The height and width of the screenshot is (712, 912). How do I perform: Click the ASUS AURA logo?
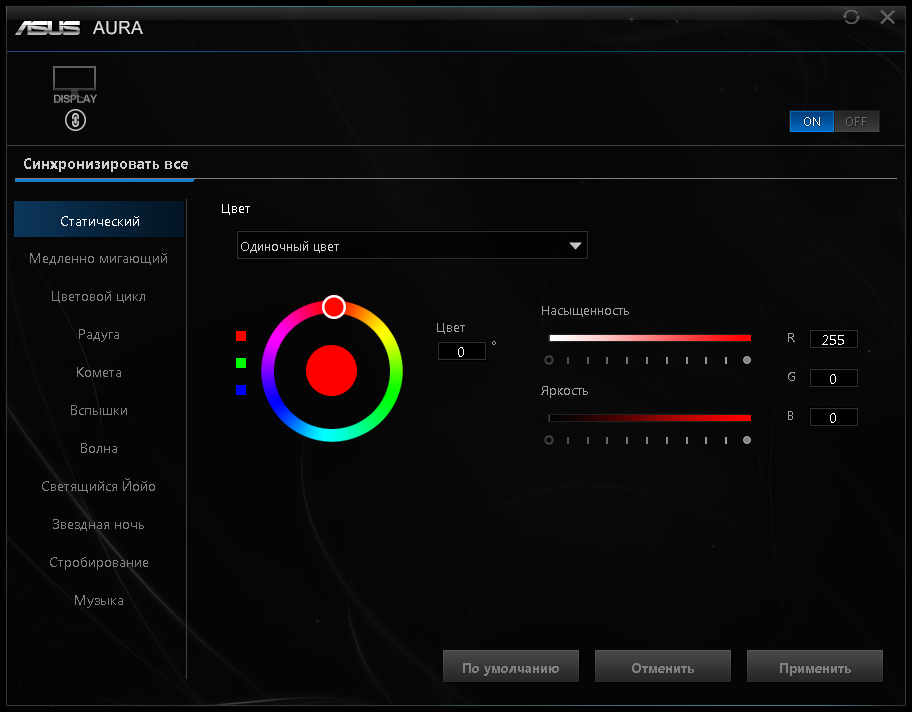point(79,27)
